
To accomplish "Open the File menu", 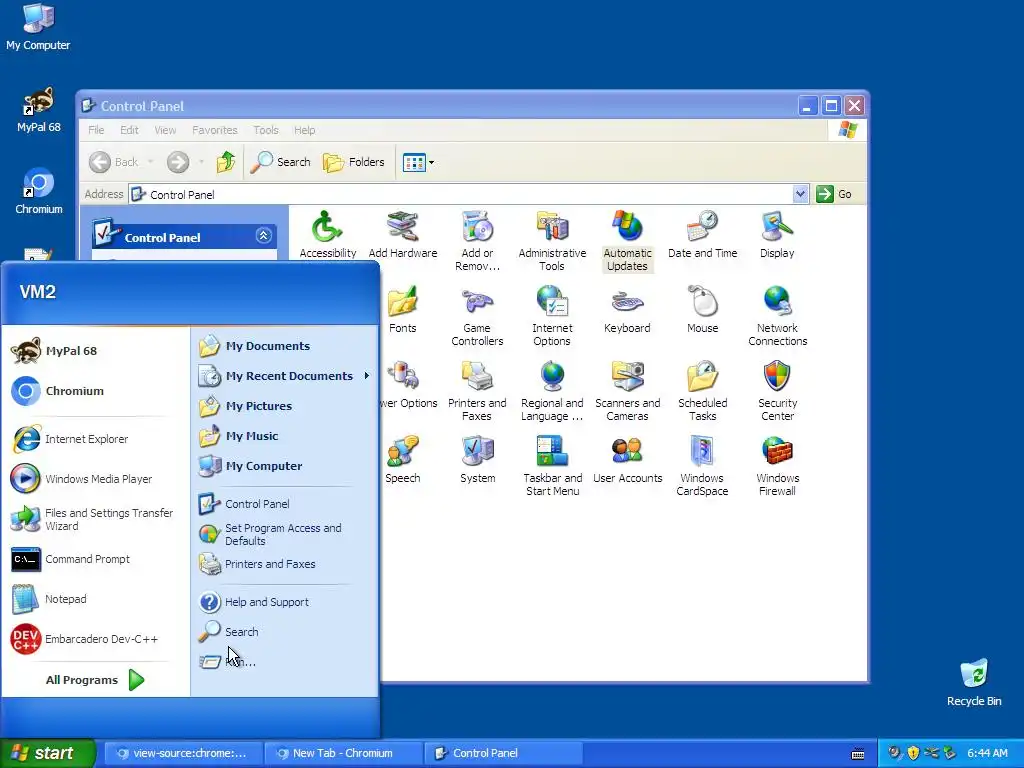I will click(x=96, y=130).
